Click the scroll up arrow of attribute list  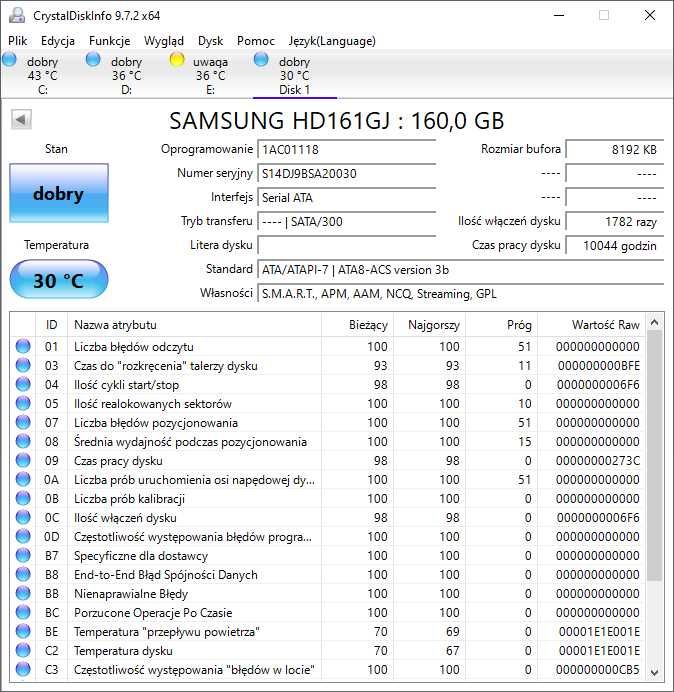tap(655, 323)
